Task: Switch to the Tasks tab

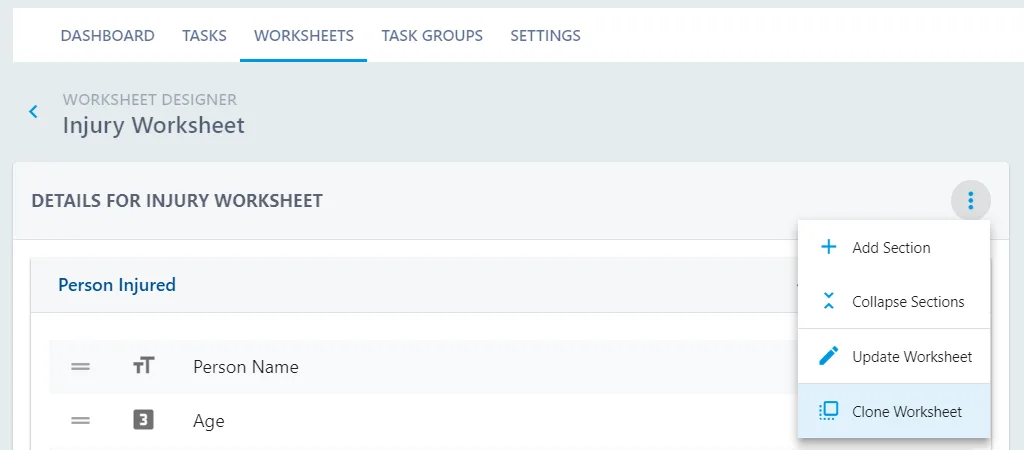Action: click(x=204, y=35)
